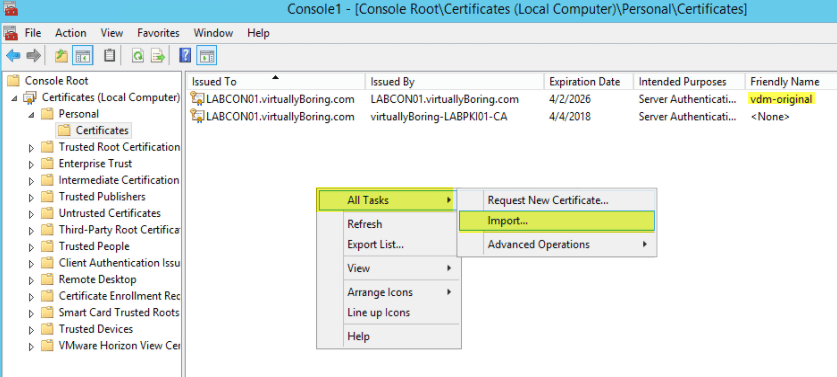The width and height of the screenshot is (837, 377).
Task: Click Export List... in context menu
Action: coord(389,245)
